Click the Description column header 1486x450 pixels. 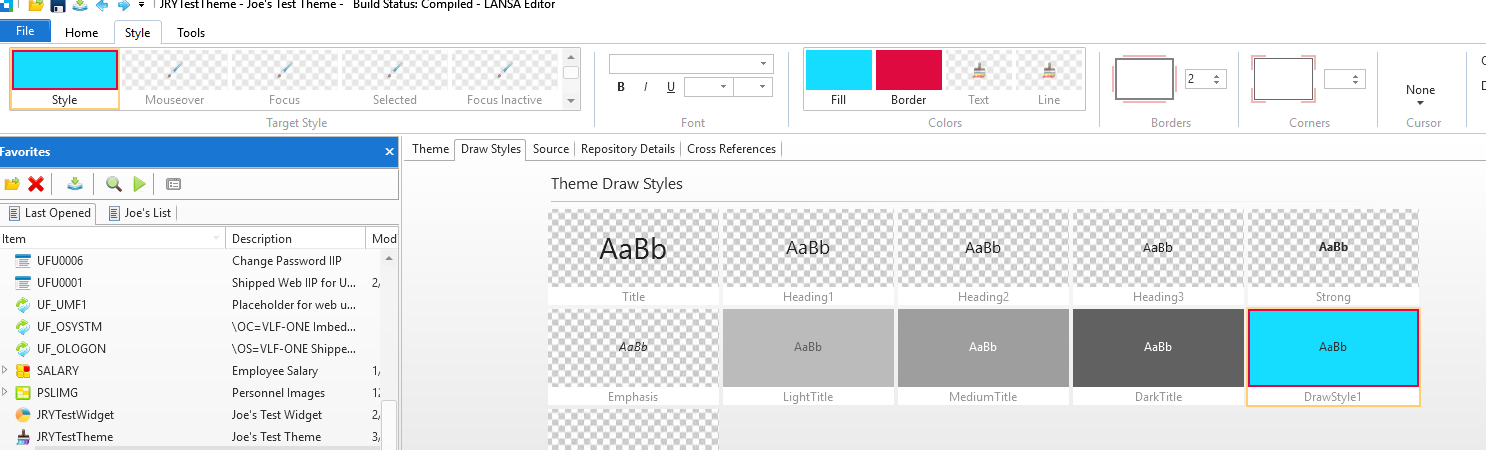coord(296,239)
